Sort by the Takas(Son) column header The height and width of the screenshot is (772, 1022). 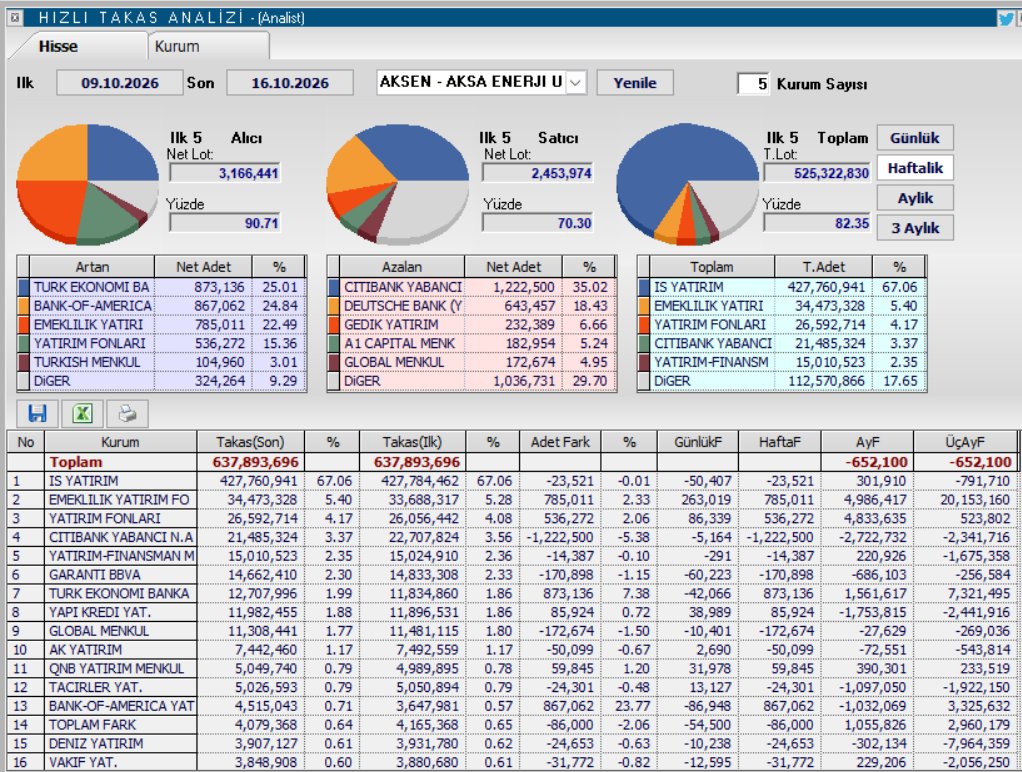point(250,442)
